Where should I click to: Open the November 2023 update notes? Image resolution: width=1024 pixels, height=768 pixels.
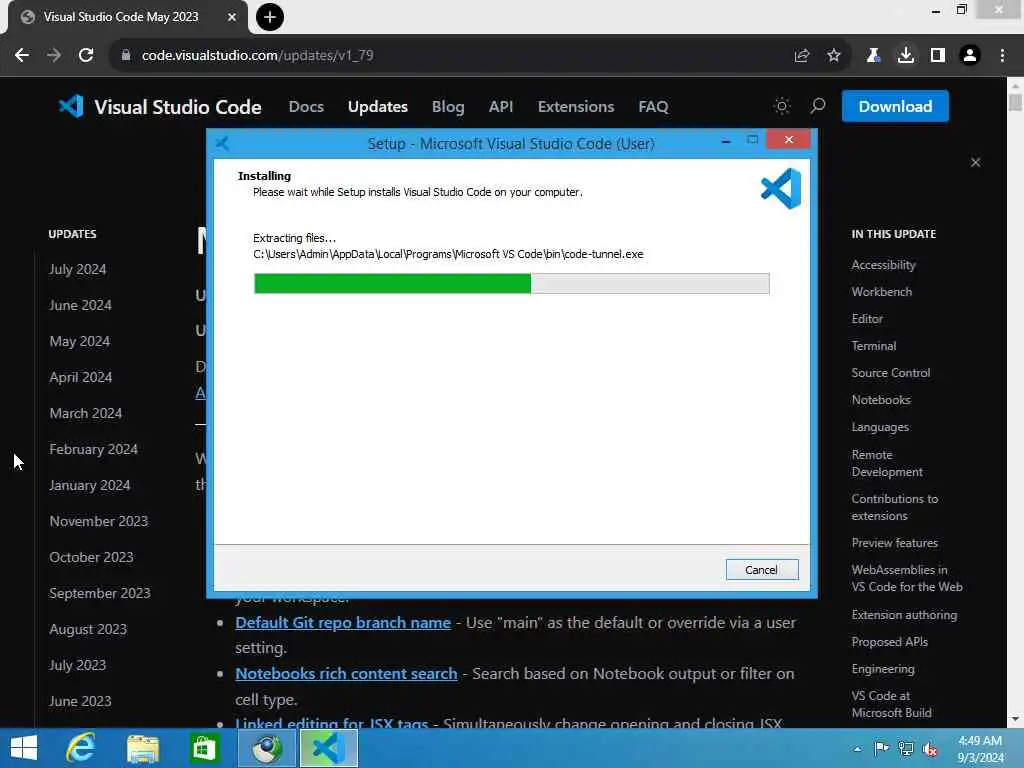point(99,521)
